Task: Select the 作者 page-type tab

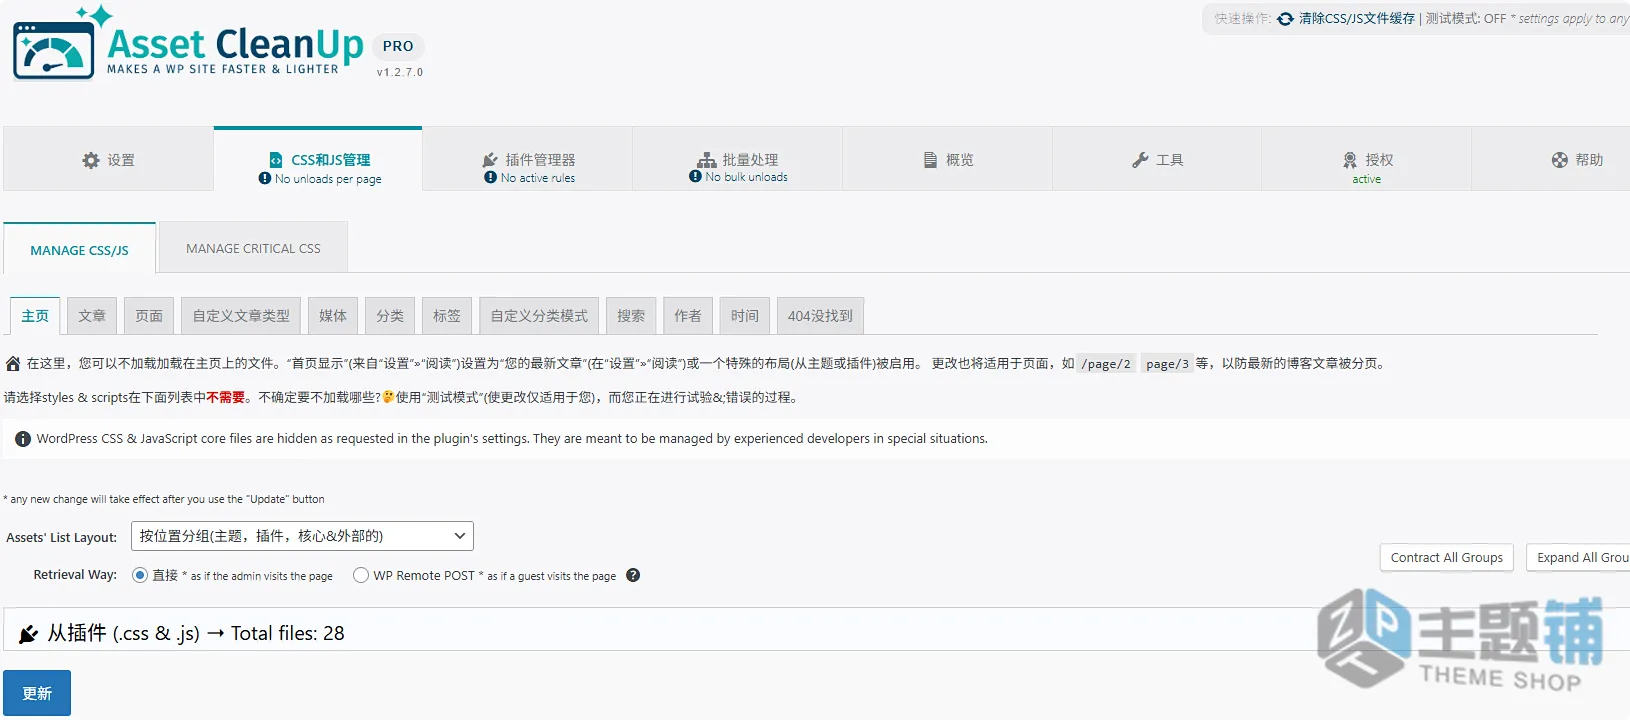Action: point(688,315)
